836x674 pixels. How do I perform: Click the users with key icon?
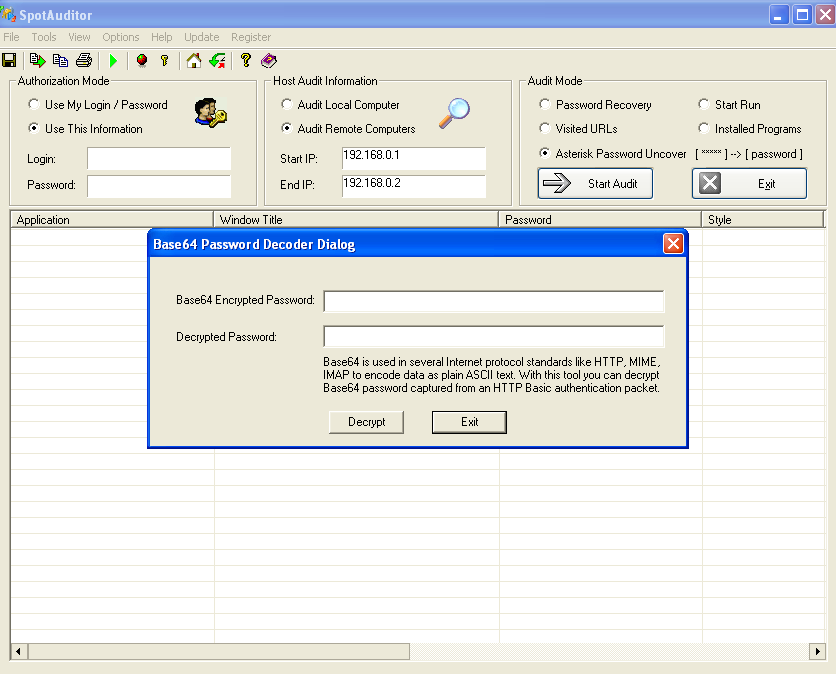[x=211, y=113]
